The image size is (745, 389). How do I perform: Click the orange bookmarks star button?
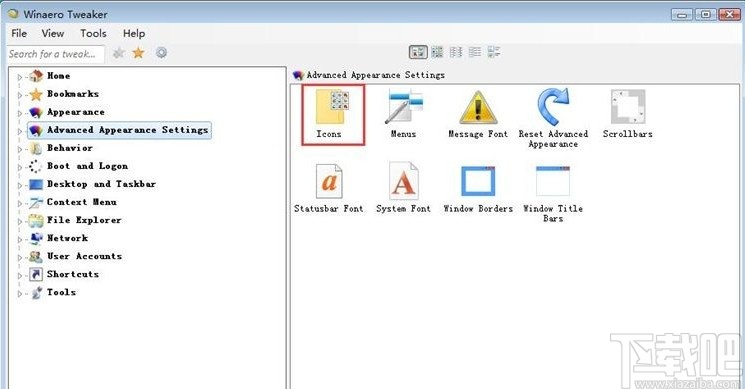click(138, 53)
